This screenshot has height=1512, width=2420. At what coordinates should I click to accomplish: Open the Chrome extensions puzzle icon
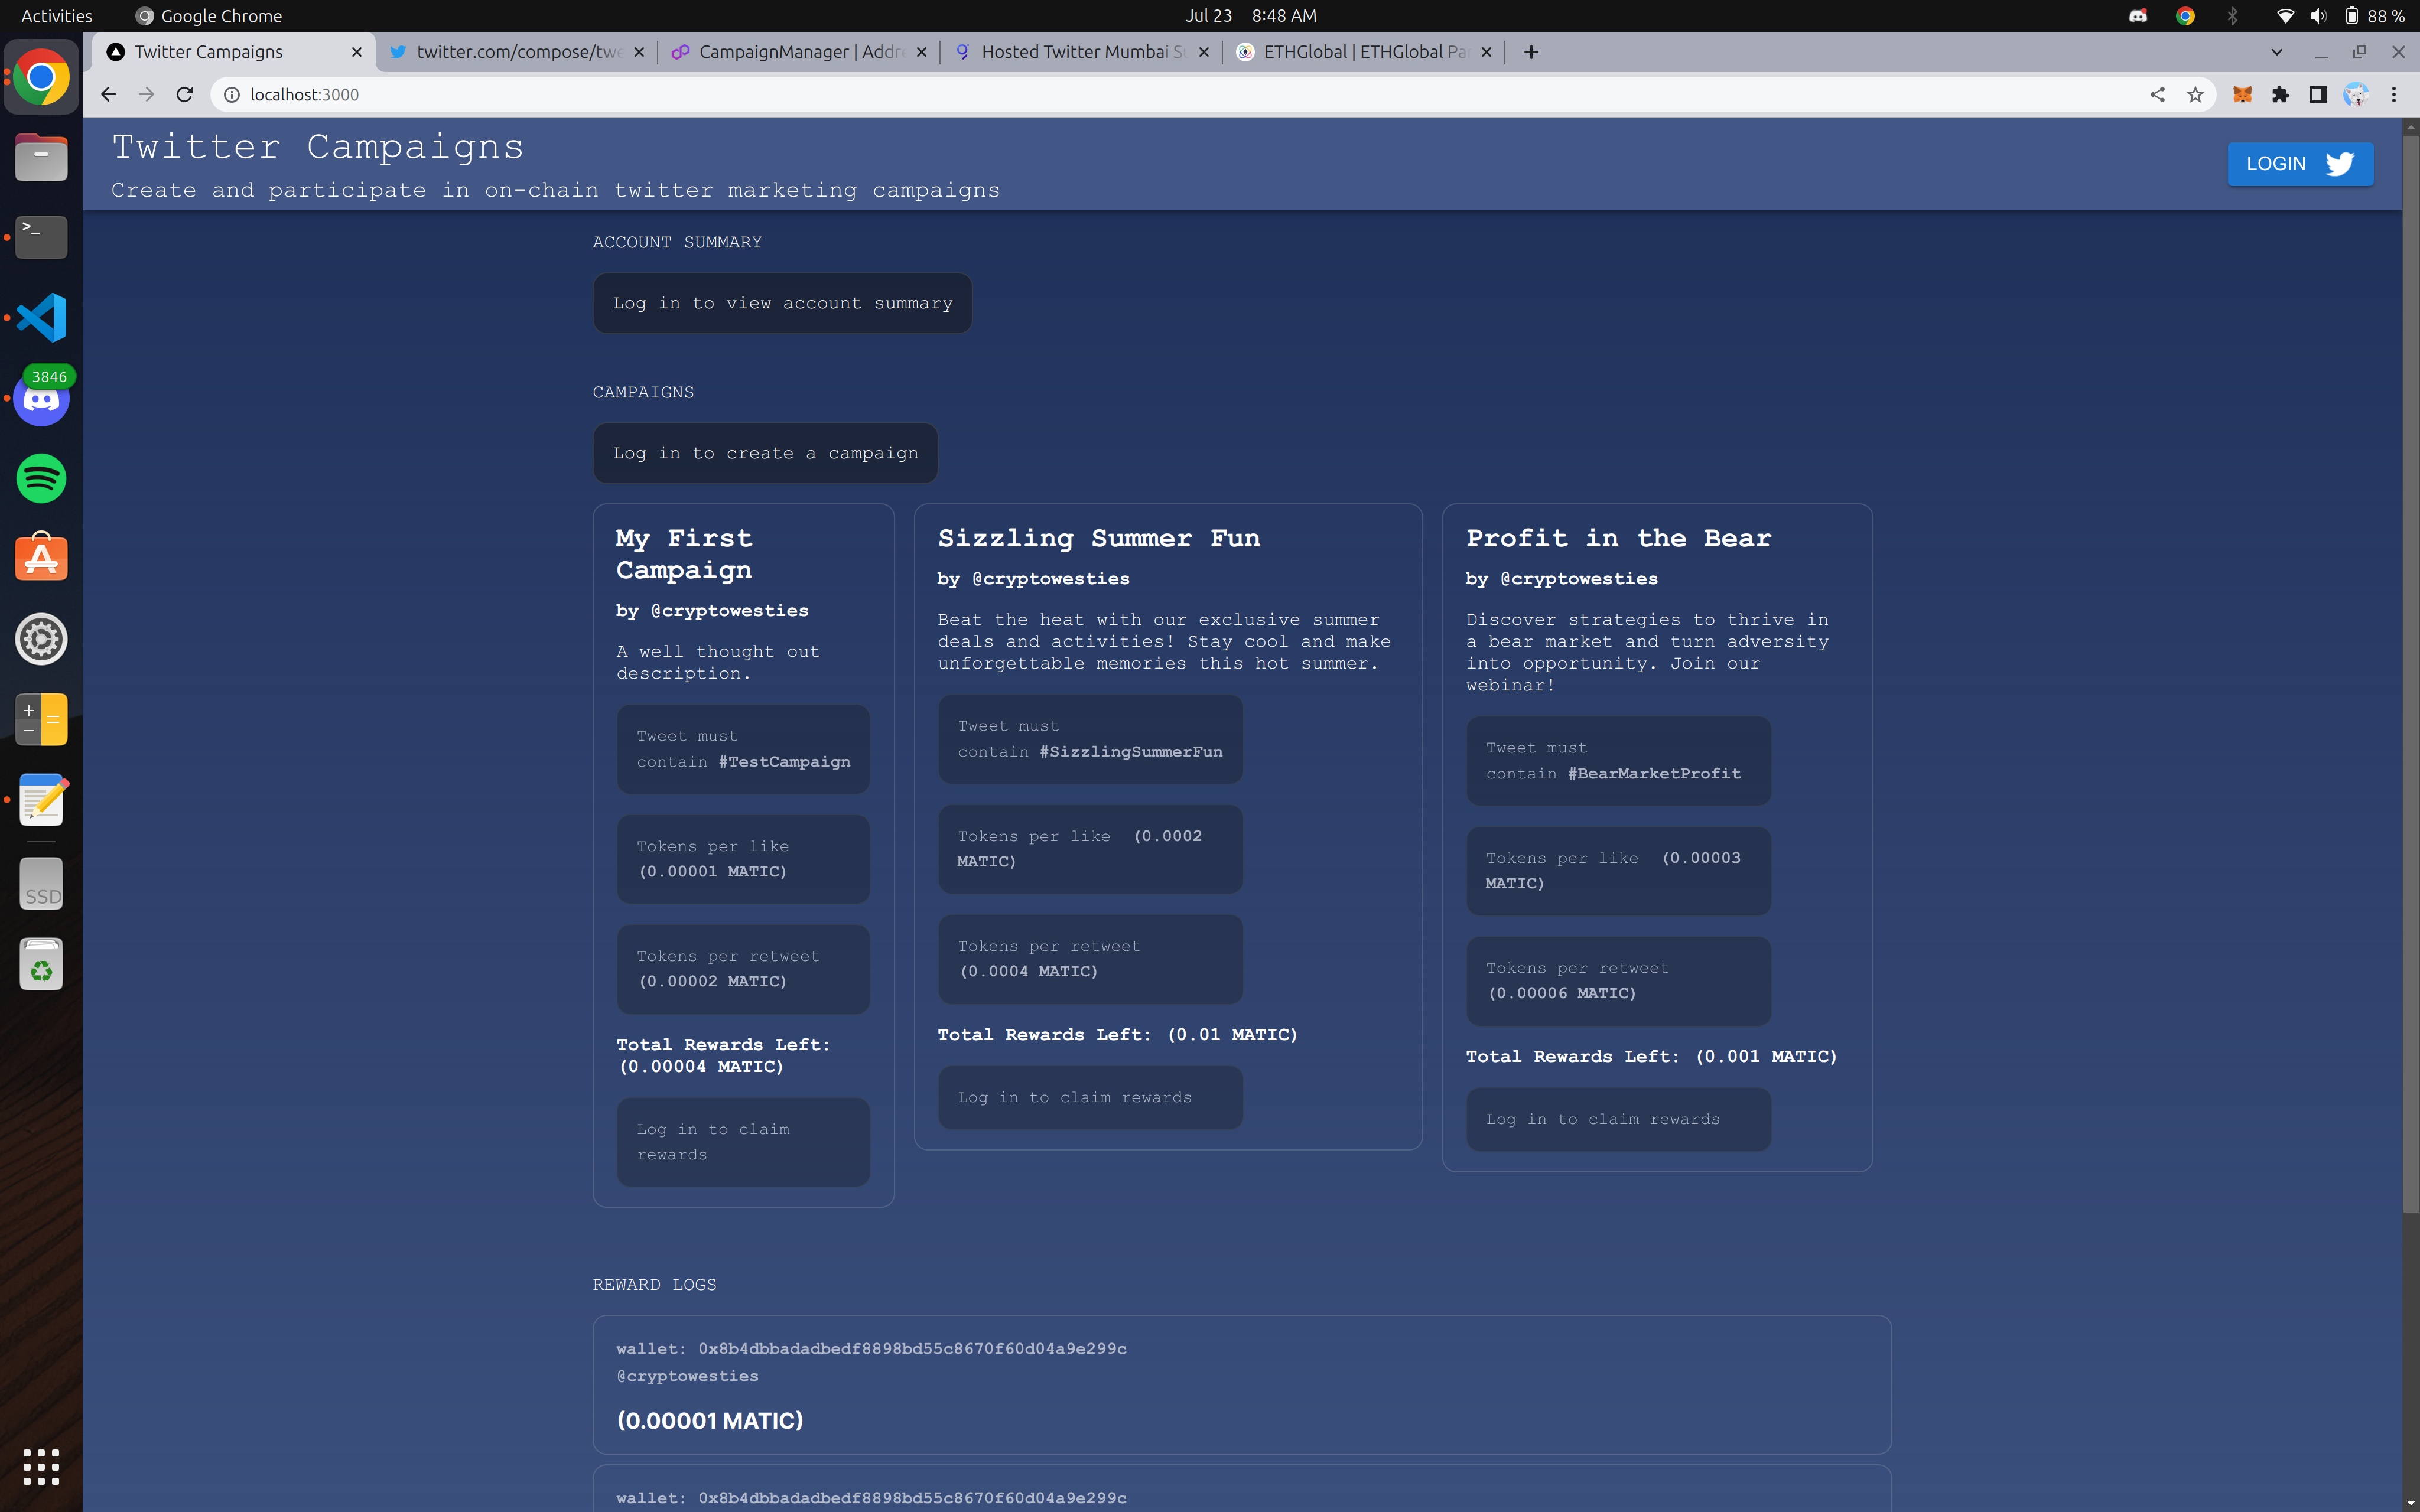(2280, 94)
